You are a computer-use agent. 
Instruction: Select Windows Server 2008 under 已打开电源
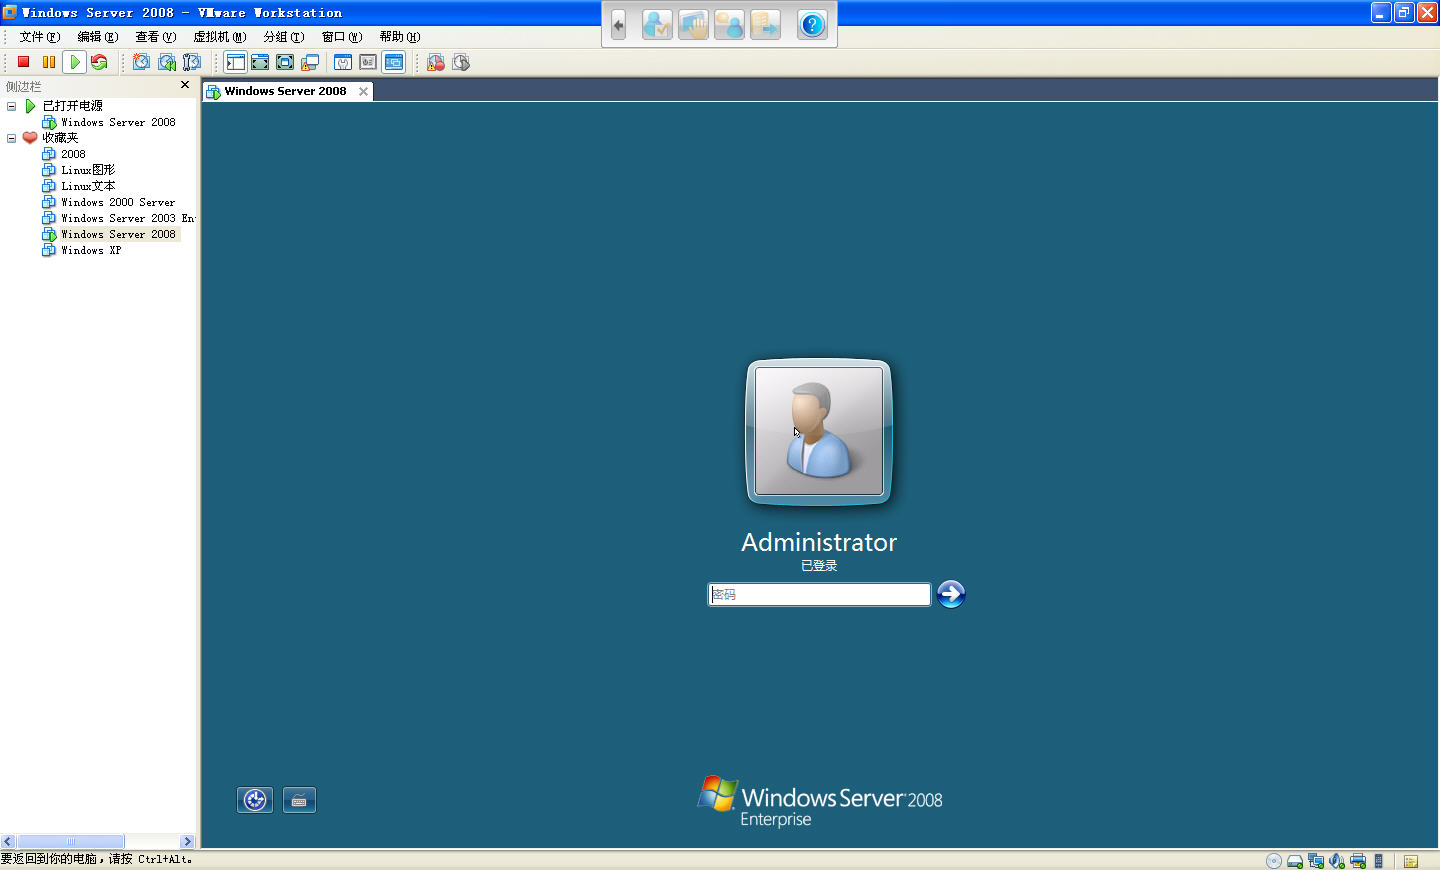pos(118,122)
